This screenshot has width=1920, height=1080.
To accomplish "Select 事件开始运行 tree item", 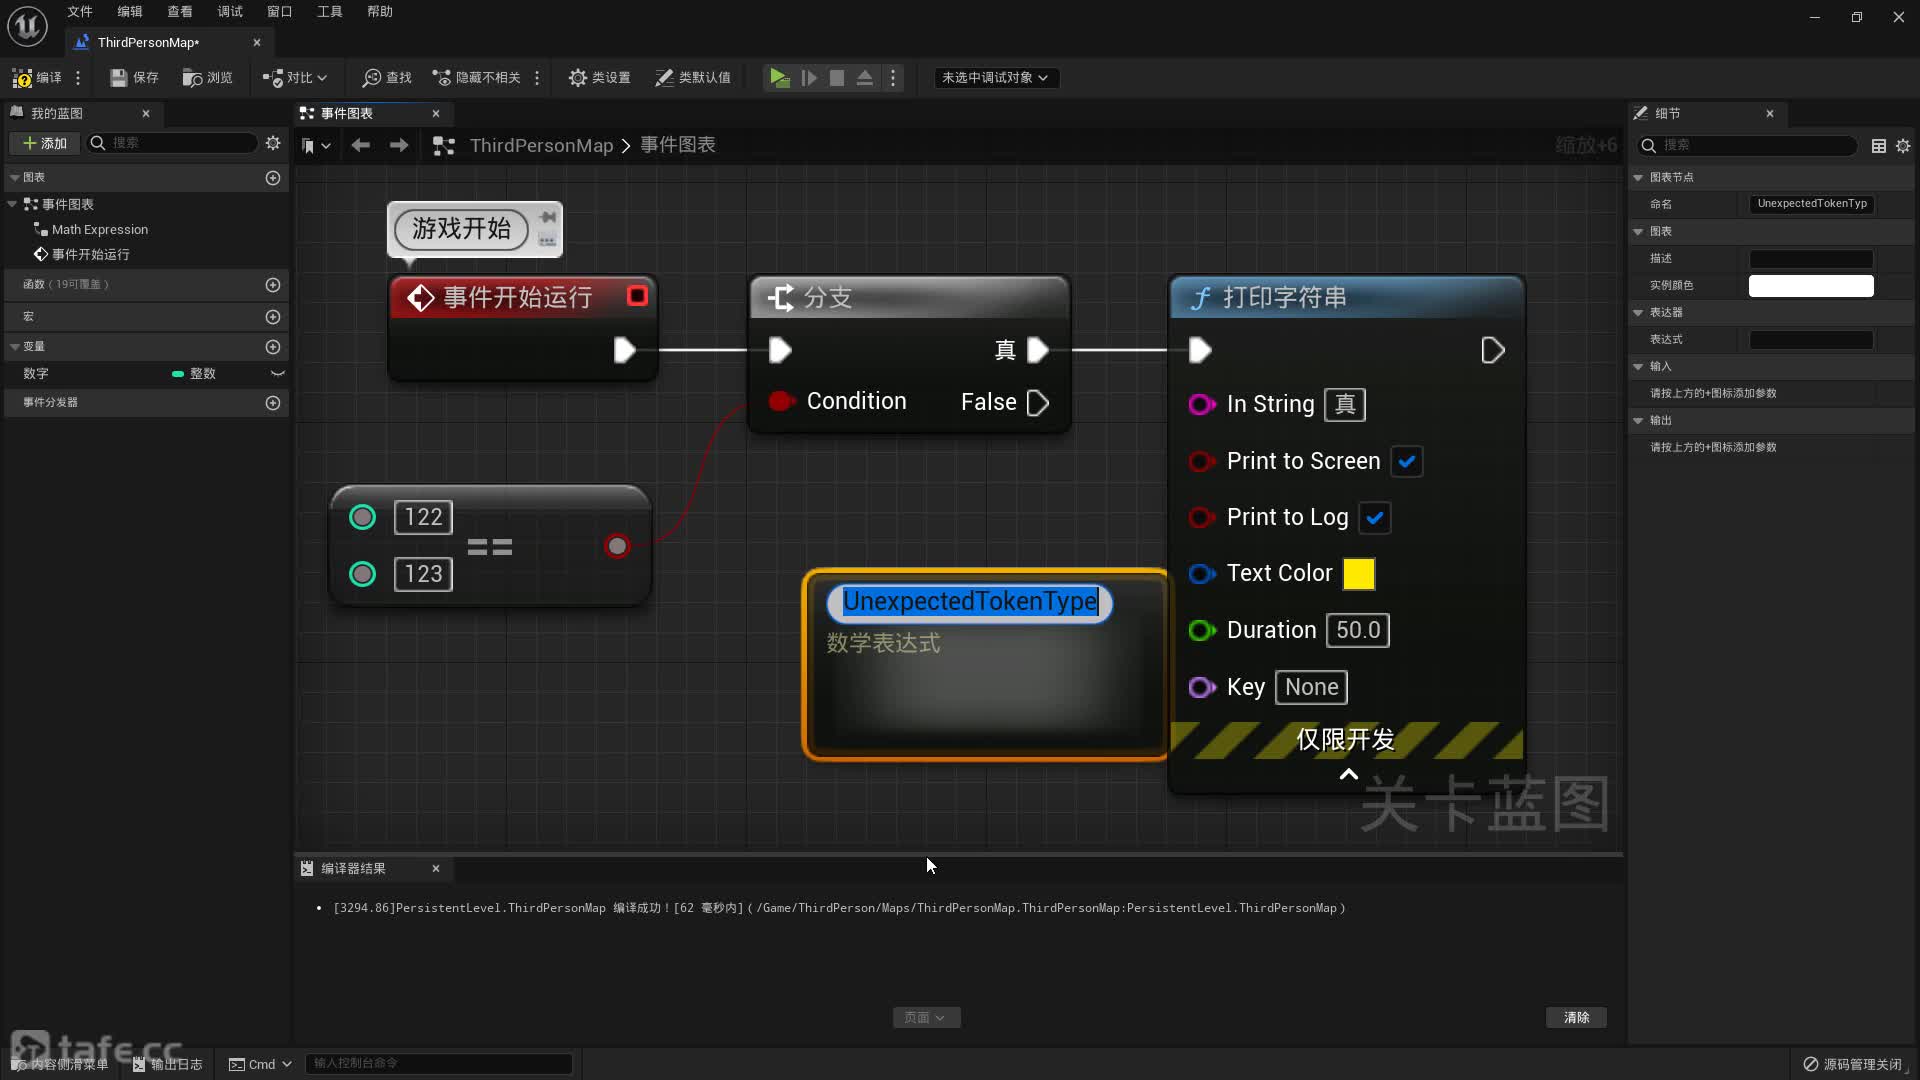I will (90, 255).
